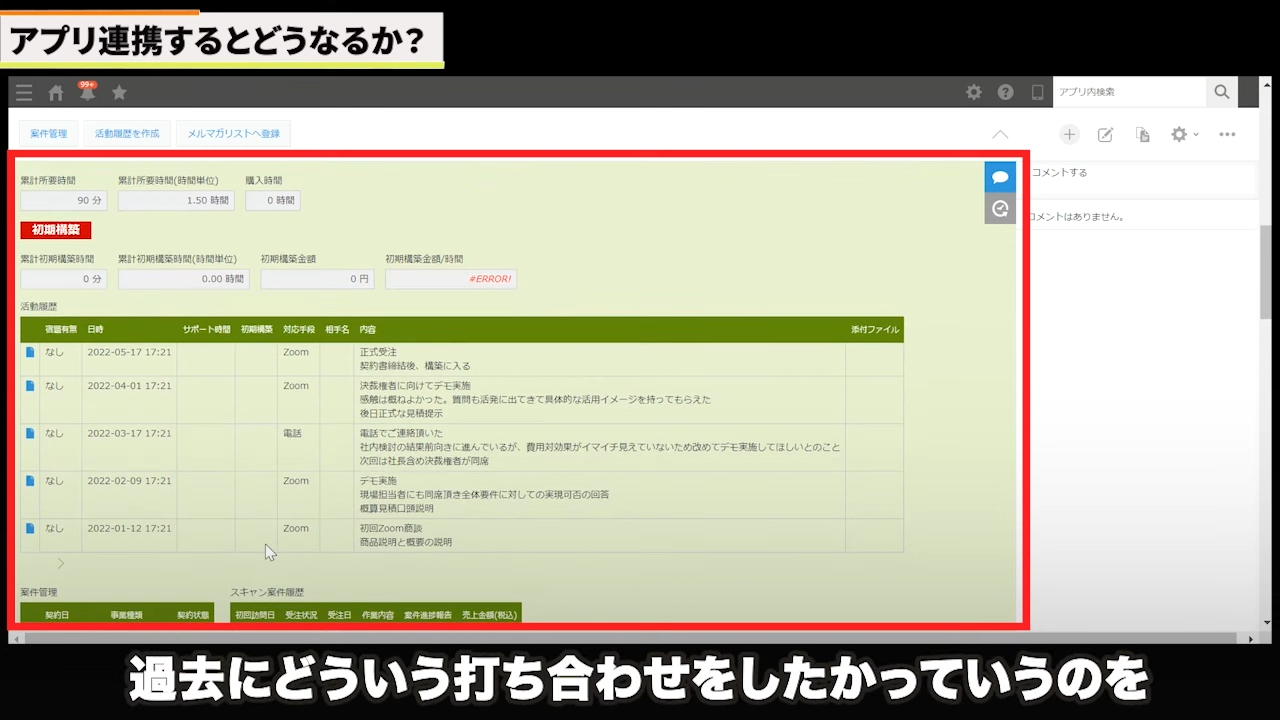Switch to mobile view icon

[x=1037, y=92]
